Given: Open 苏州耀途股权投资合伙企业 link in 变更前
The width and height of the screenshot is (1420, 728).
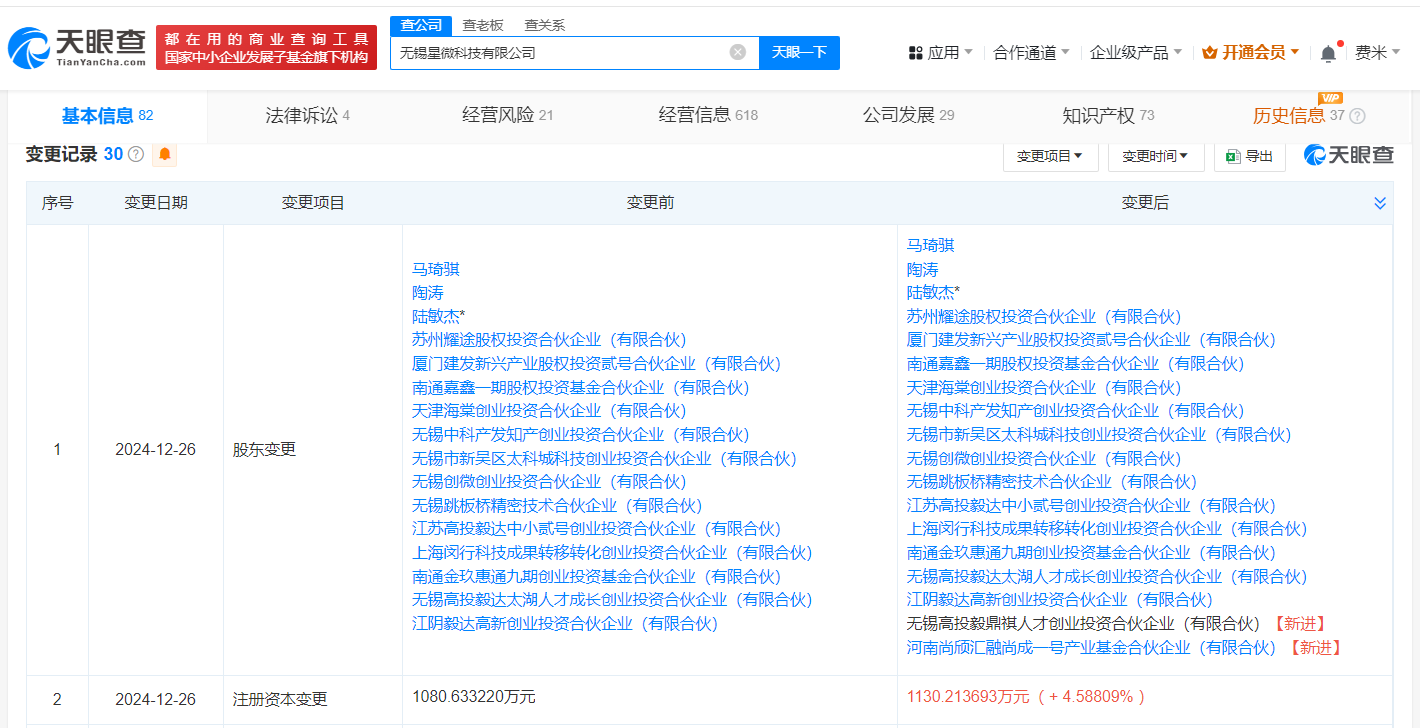Looking at the screenshot, I should pos(549,340).
